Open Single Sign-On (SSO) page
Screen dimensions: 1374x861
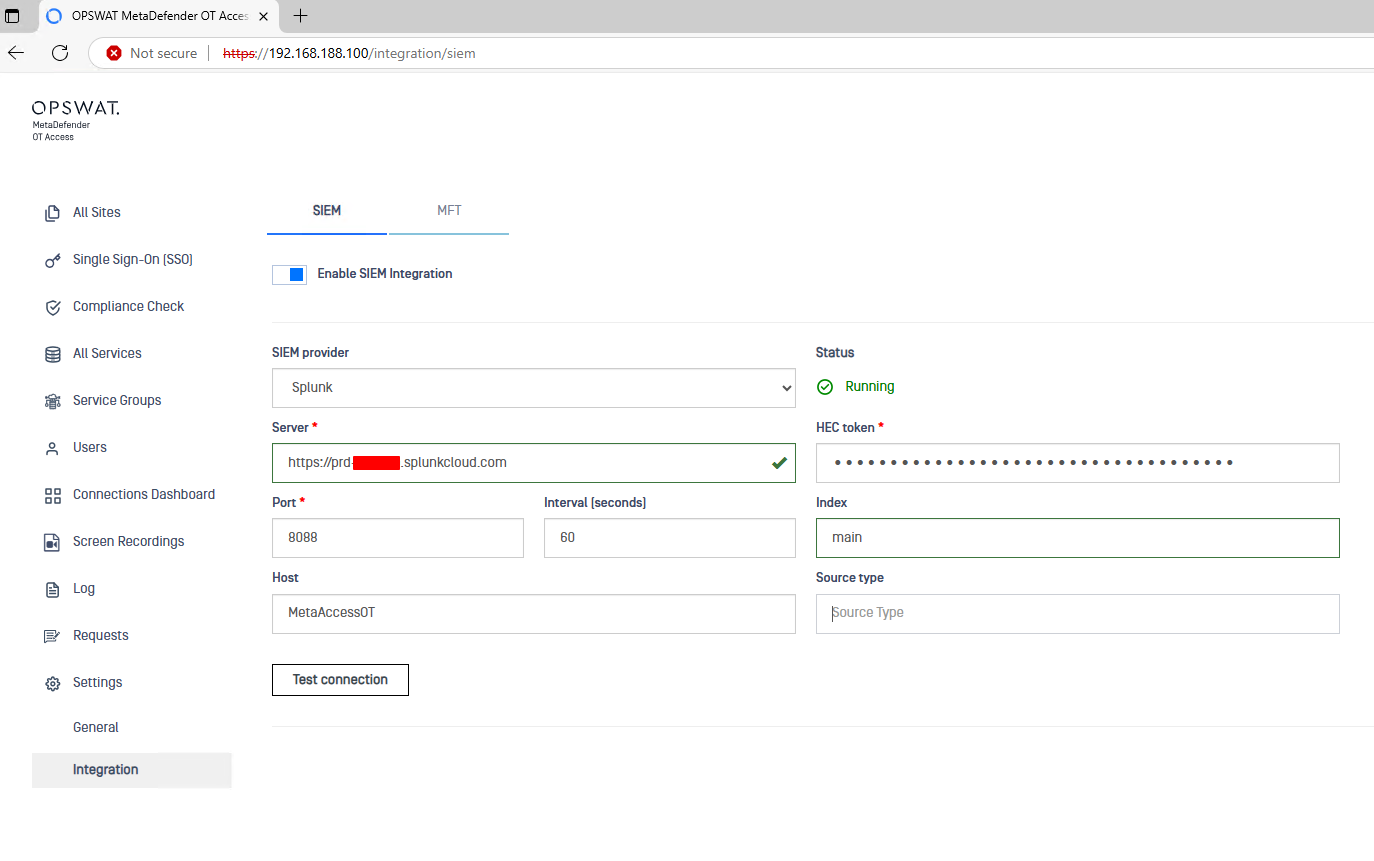click(x=133, y=260)
